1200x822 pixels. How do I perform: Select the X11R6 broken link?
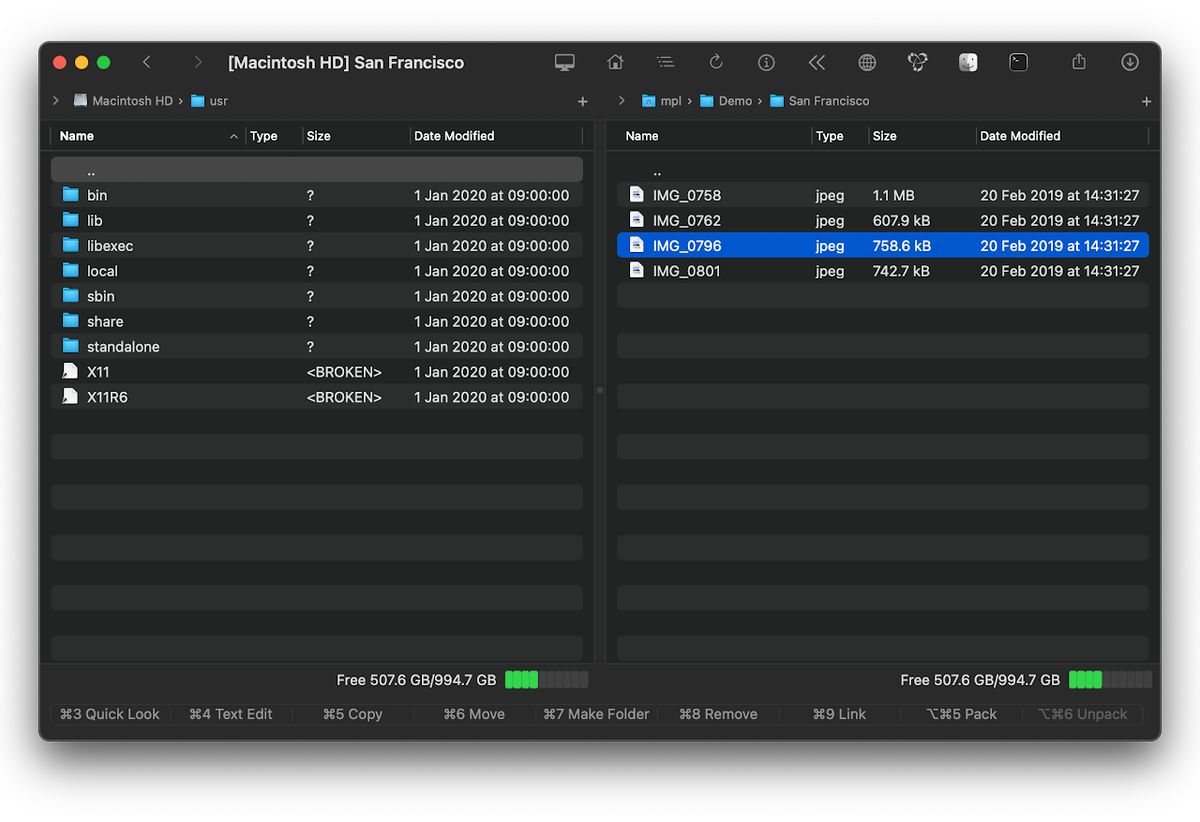coord(317,397)
